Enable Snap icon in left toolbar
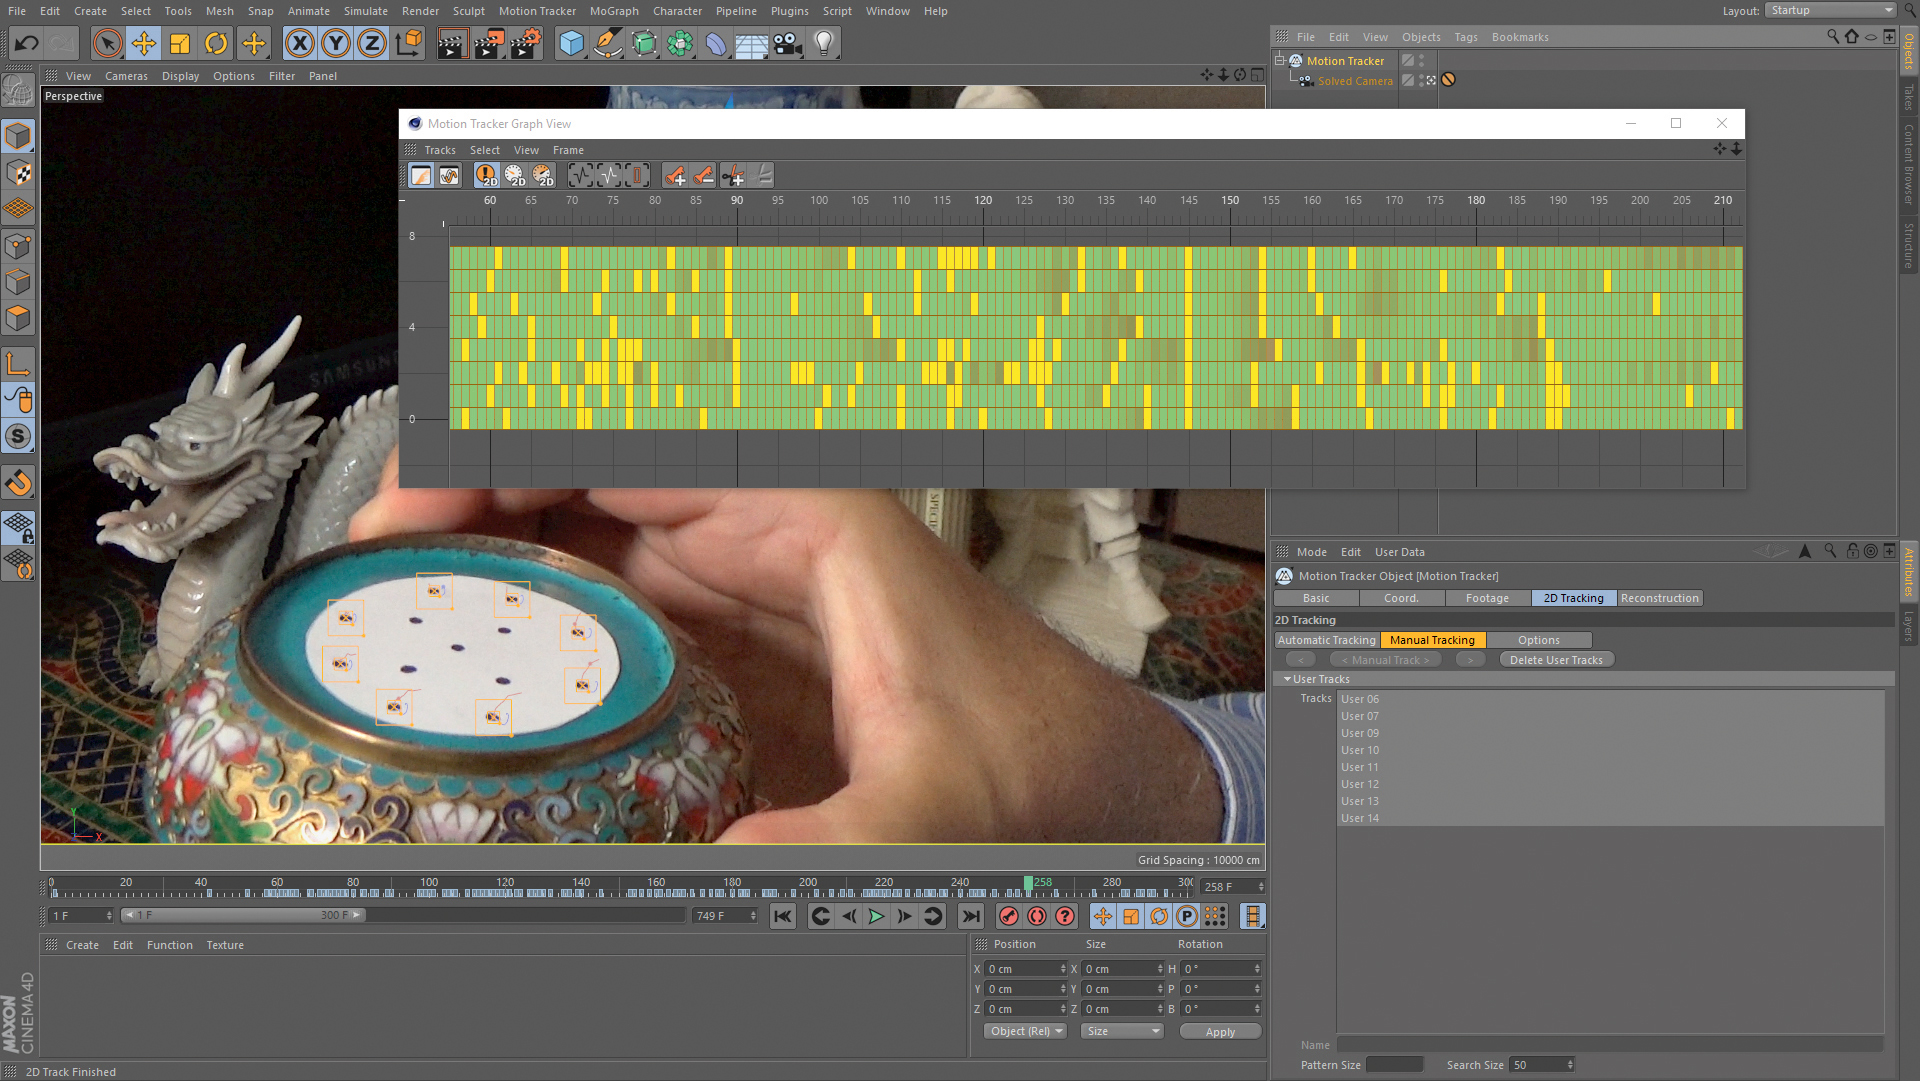The image size is (1920, 1081). (x=18, y=483)
